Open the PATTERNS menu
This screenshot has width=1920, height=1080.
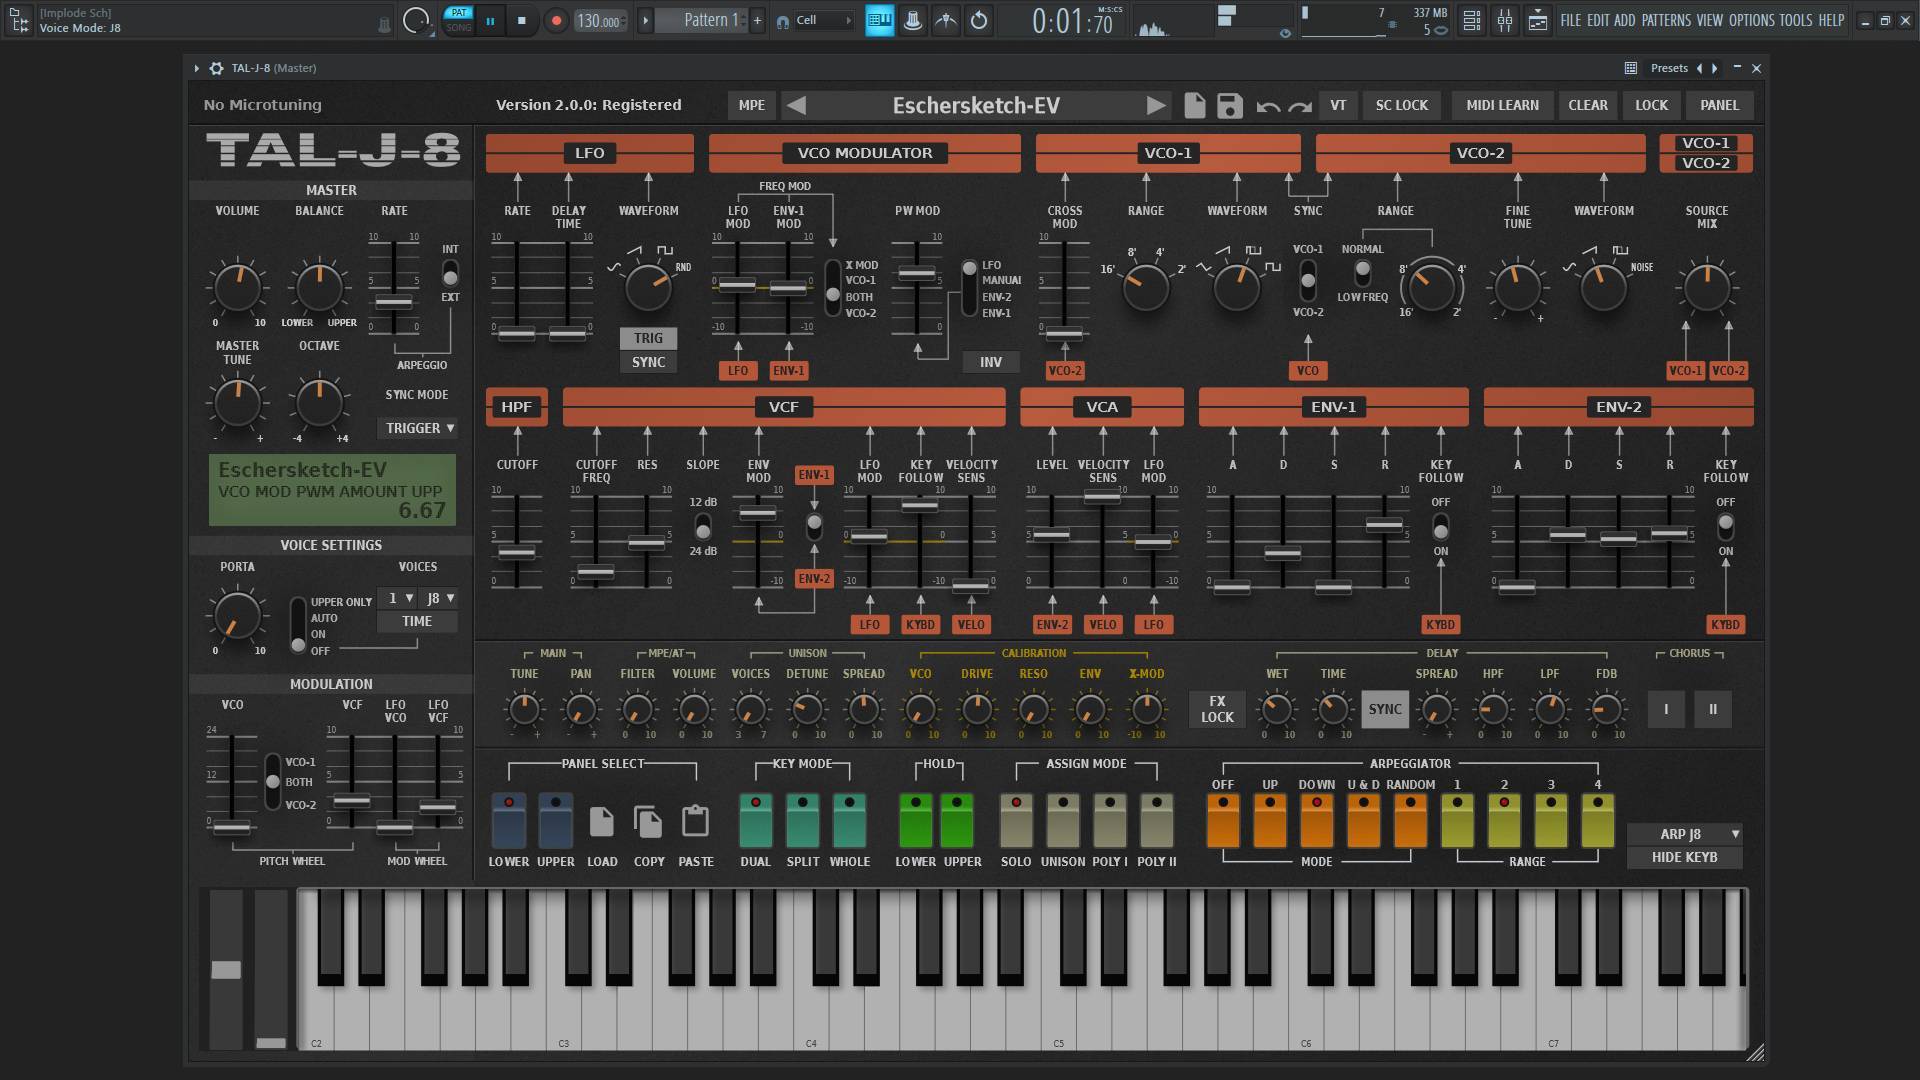click(x=1666, y=20)
